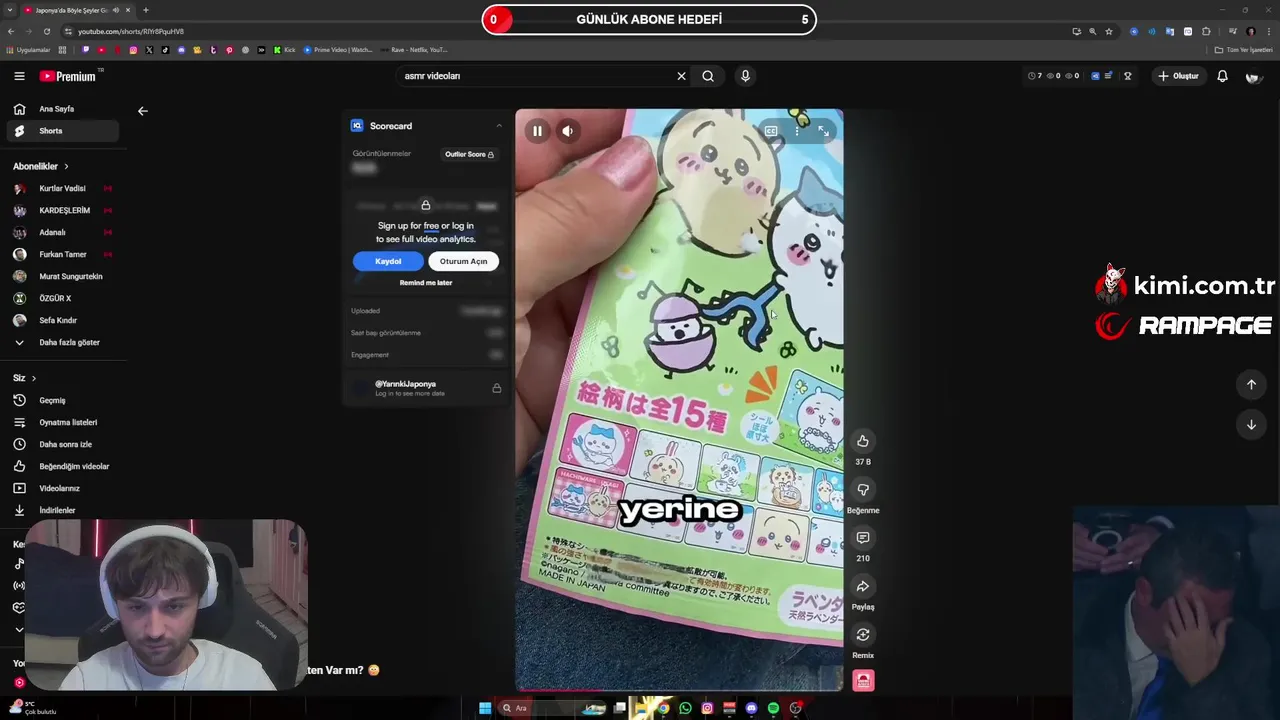
Task: Open the 210 comments panel
Action: pos(863,538)
